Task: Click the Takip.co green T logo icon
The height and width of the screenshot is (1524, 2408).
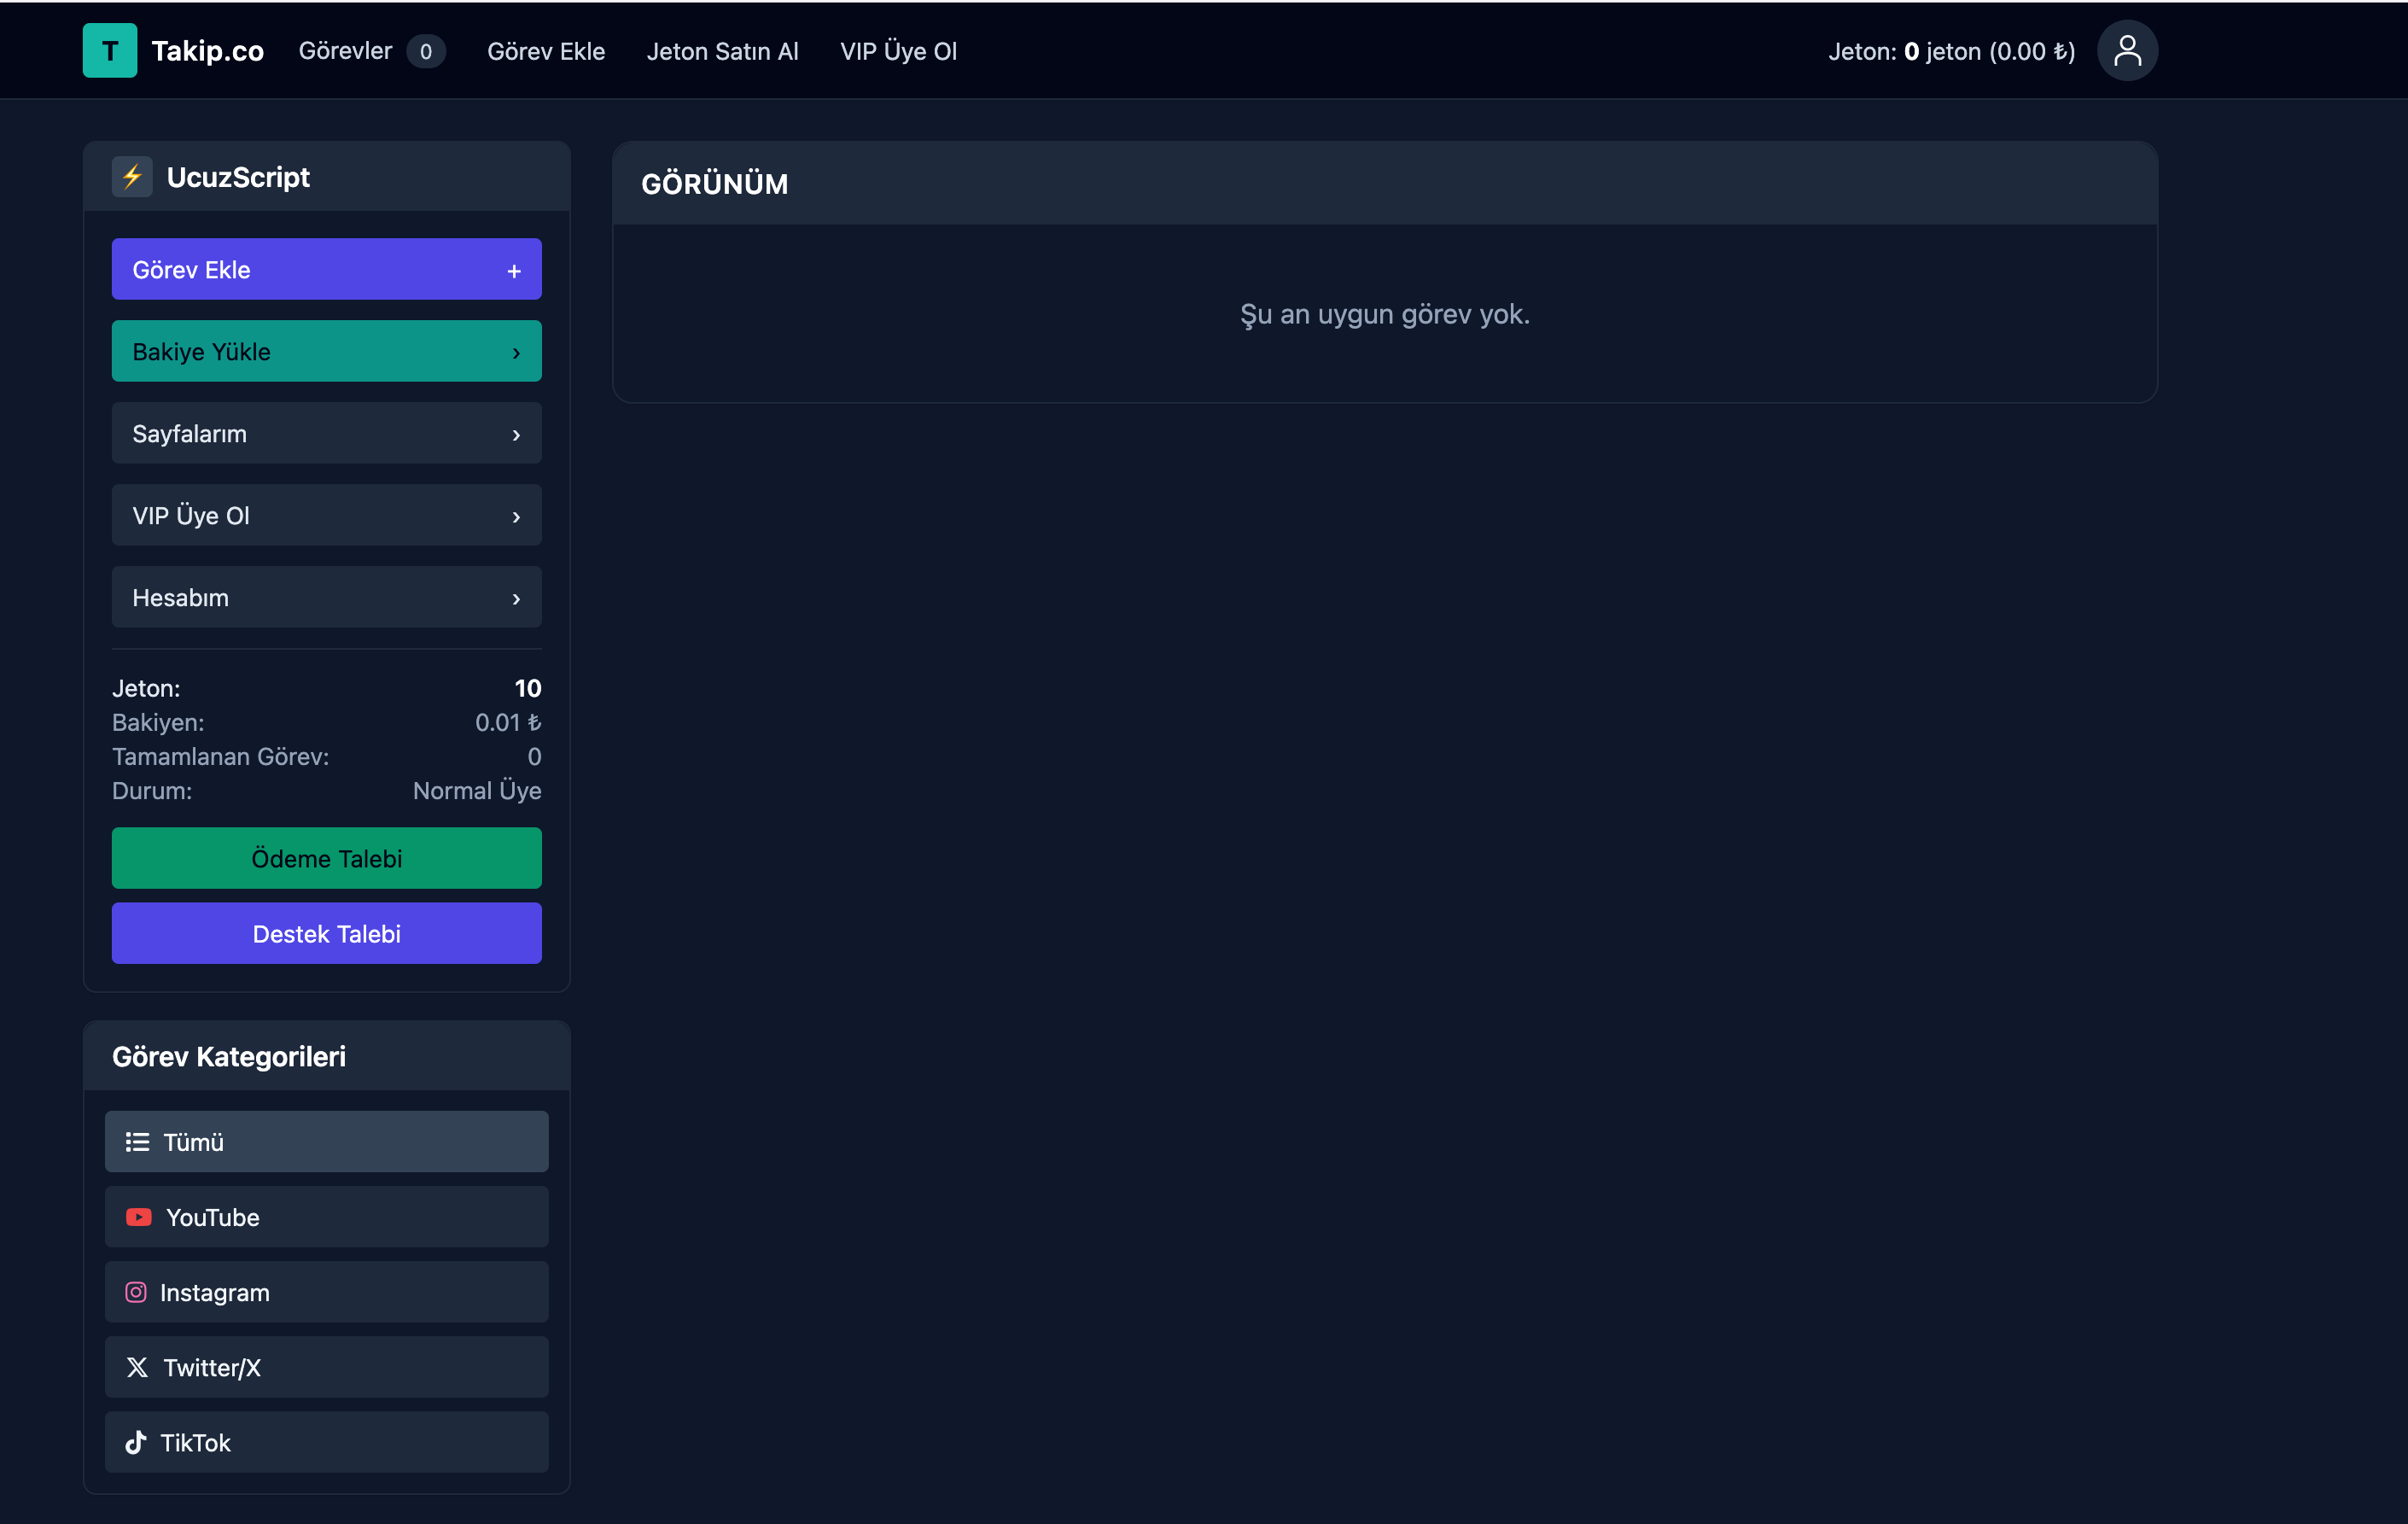Action: (x=109, y=51)
